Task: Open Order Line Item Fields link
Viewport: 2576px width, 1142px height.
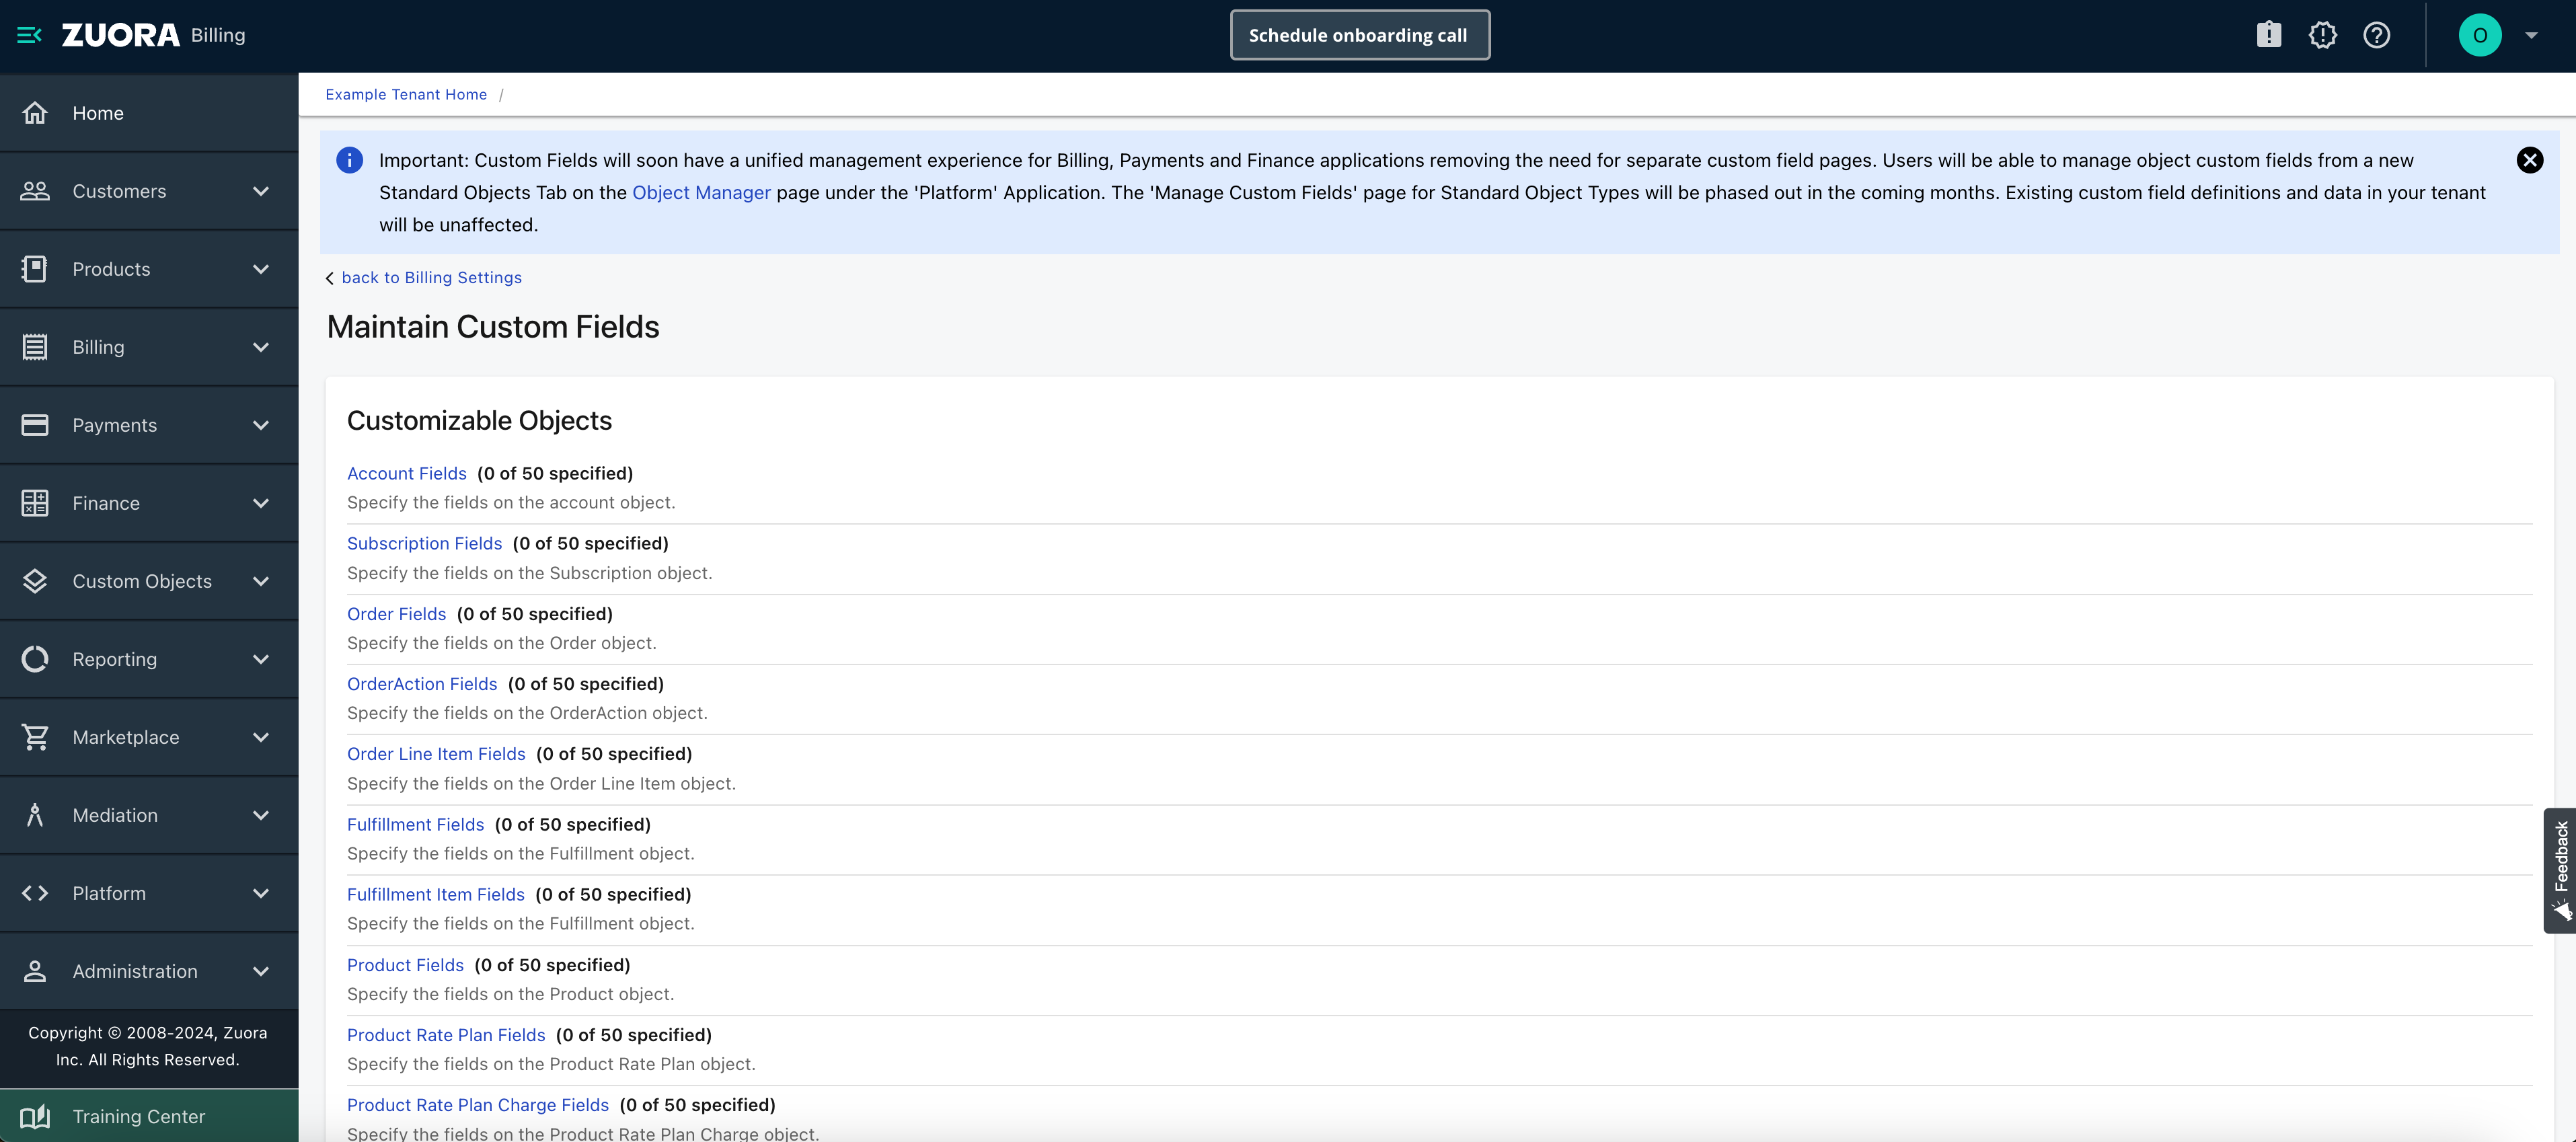Action: click(x=436, y=753)
